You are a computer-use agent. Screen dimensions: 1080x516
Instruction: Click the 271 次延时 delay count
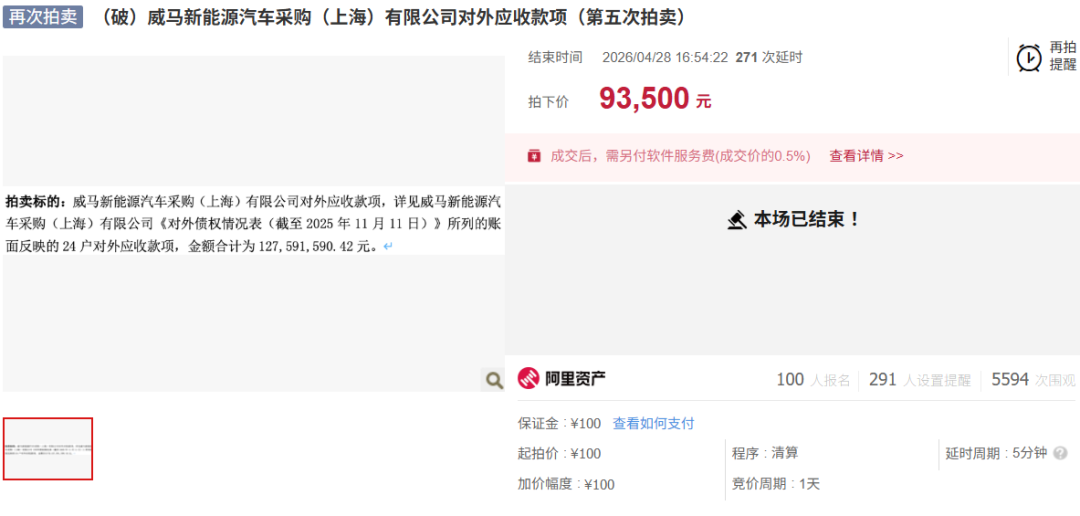click(769, 58)
